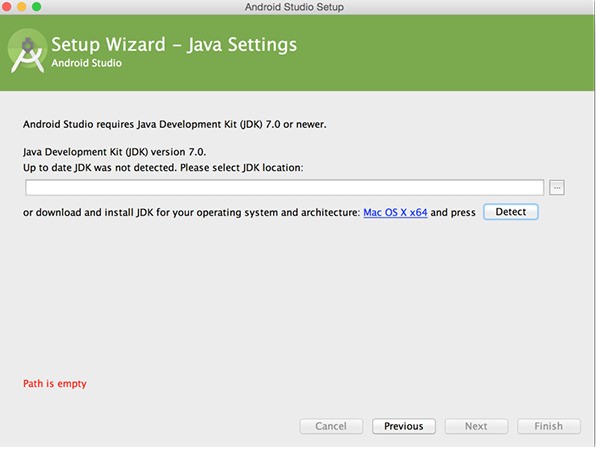The image size is (596, 449).
Task: Click the "Java Development Kit (JDK) version 7.0." line
Action: 114,152
